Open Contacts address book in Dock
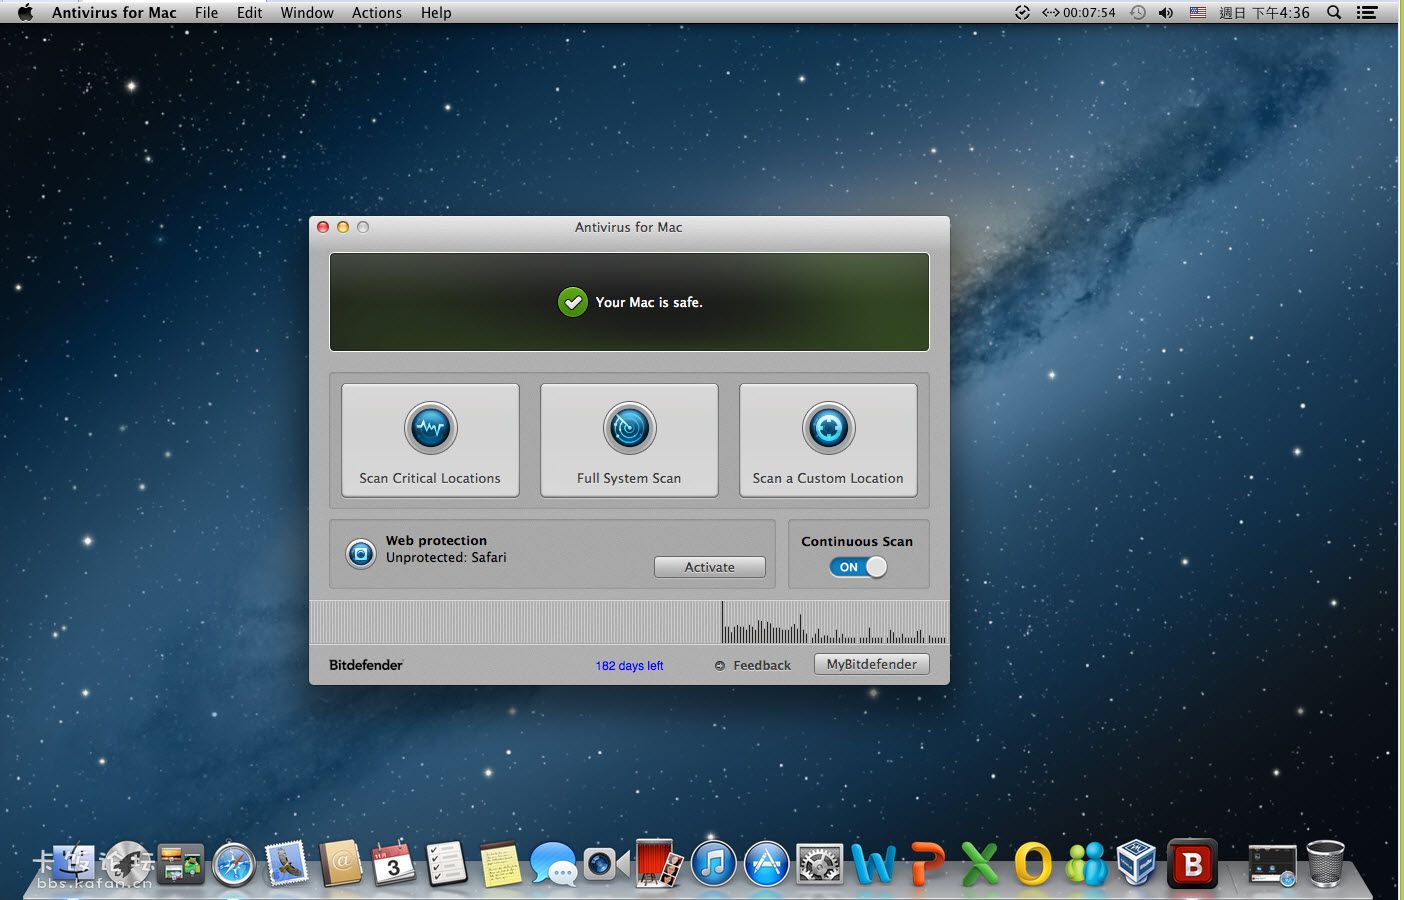The image size is (1404, 900). coord(340,863)
